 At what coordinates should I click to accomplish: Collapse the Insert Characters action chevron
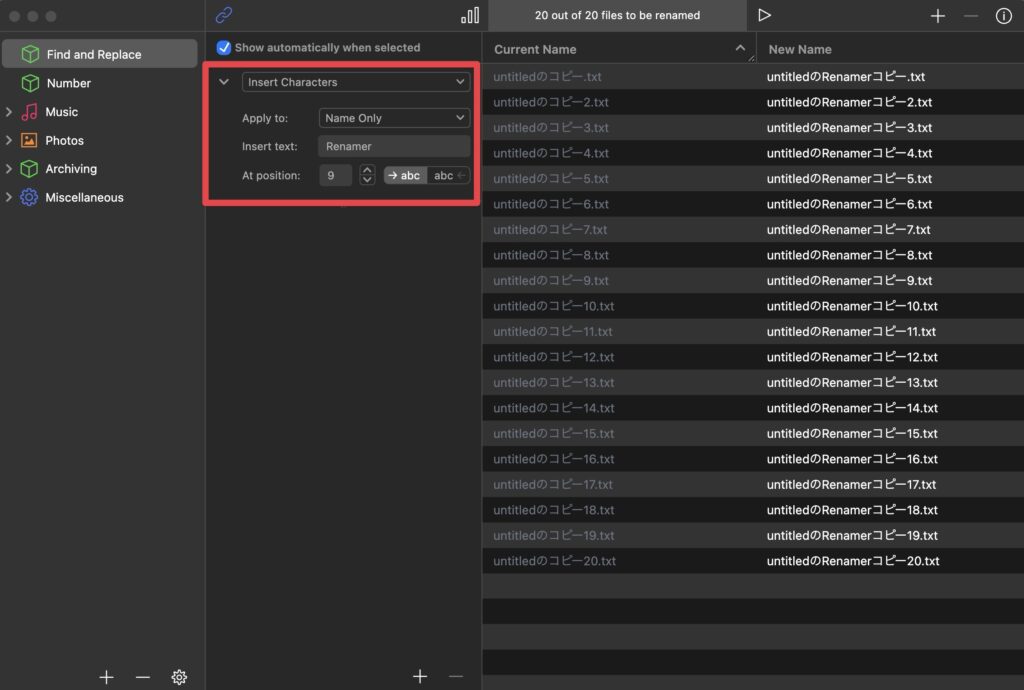[x=224, y=82]
